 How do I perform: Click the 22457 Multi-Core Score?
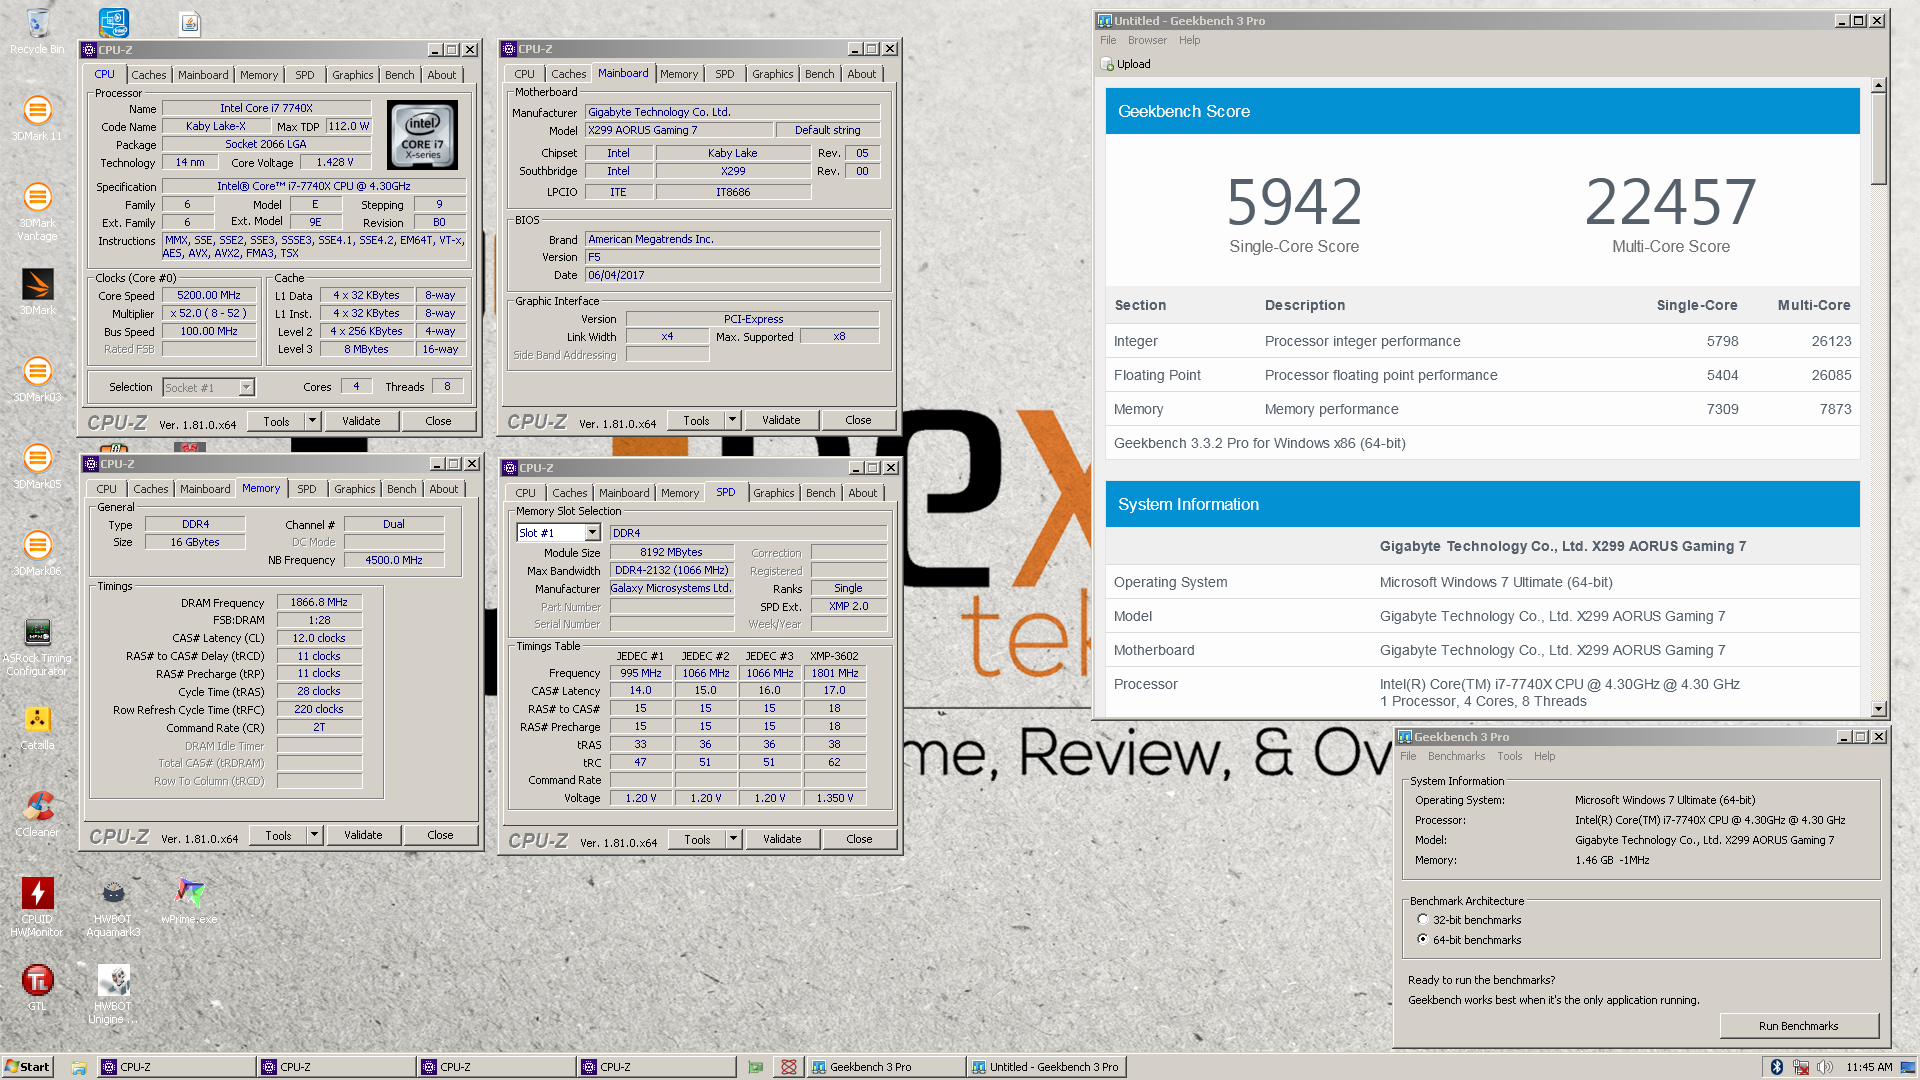(x=1670, y=202)
